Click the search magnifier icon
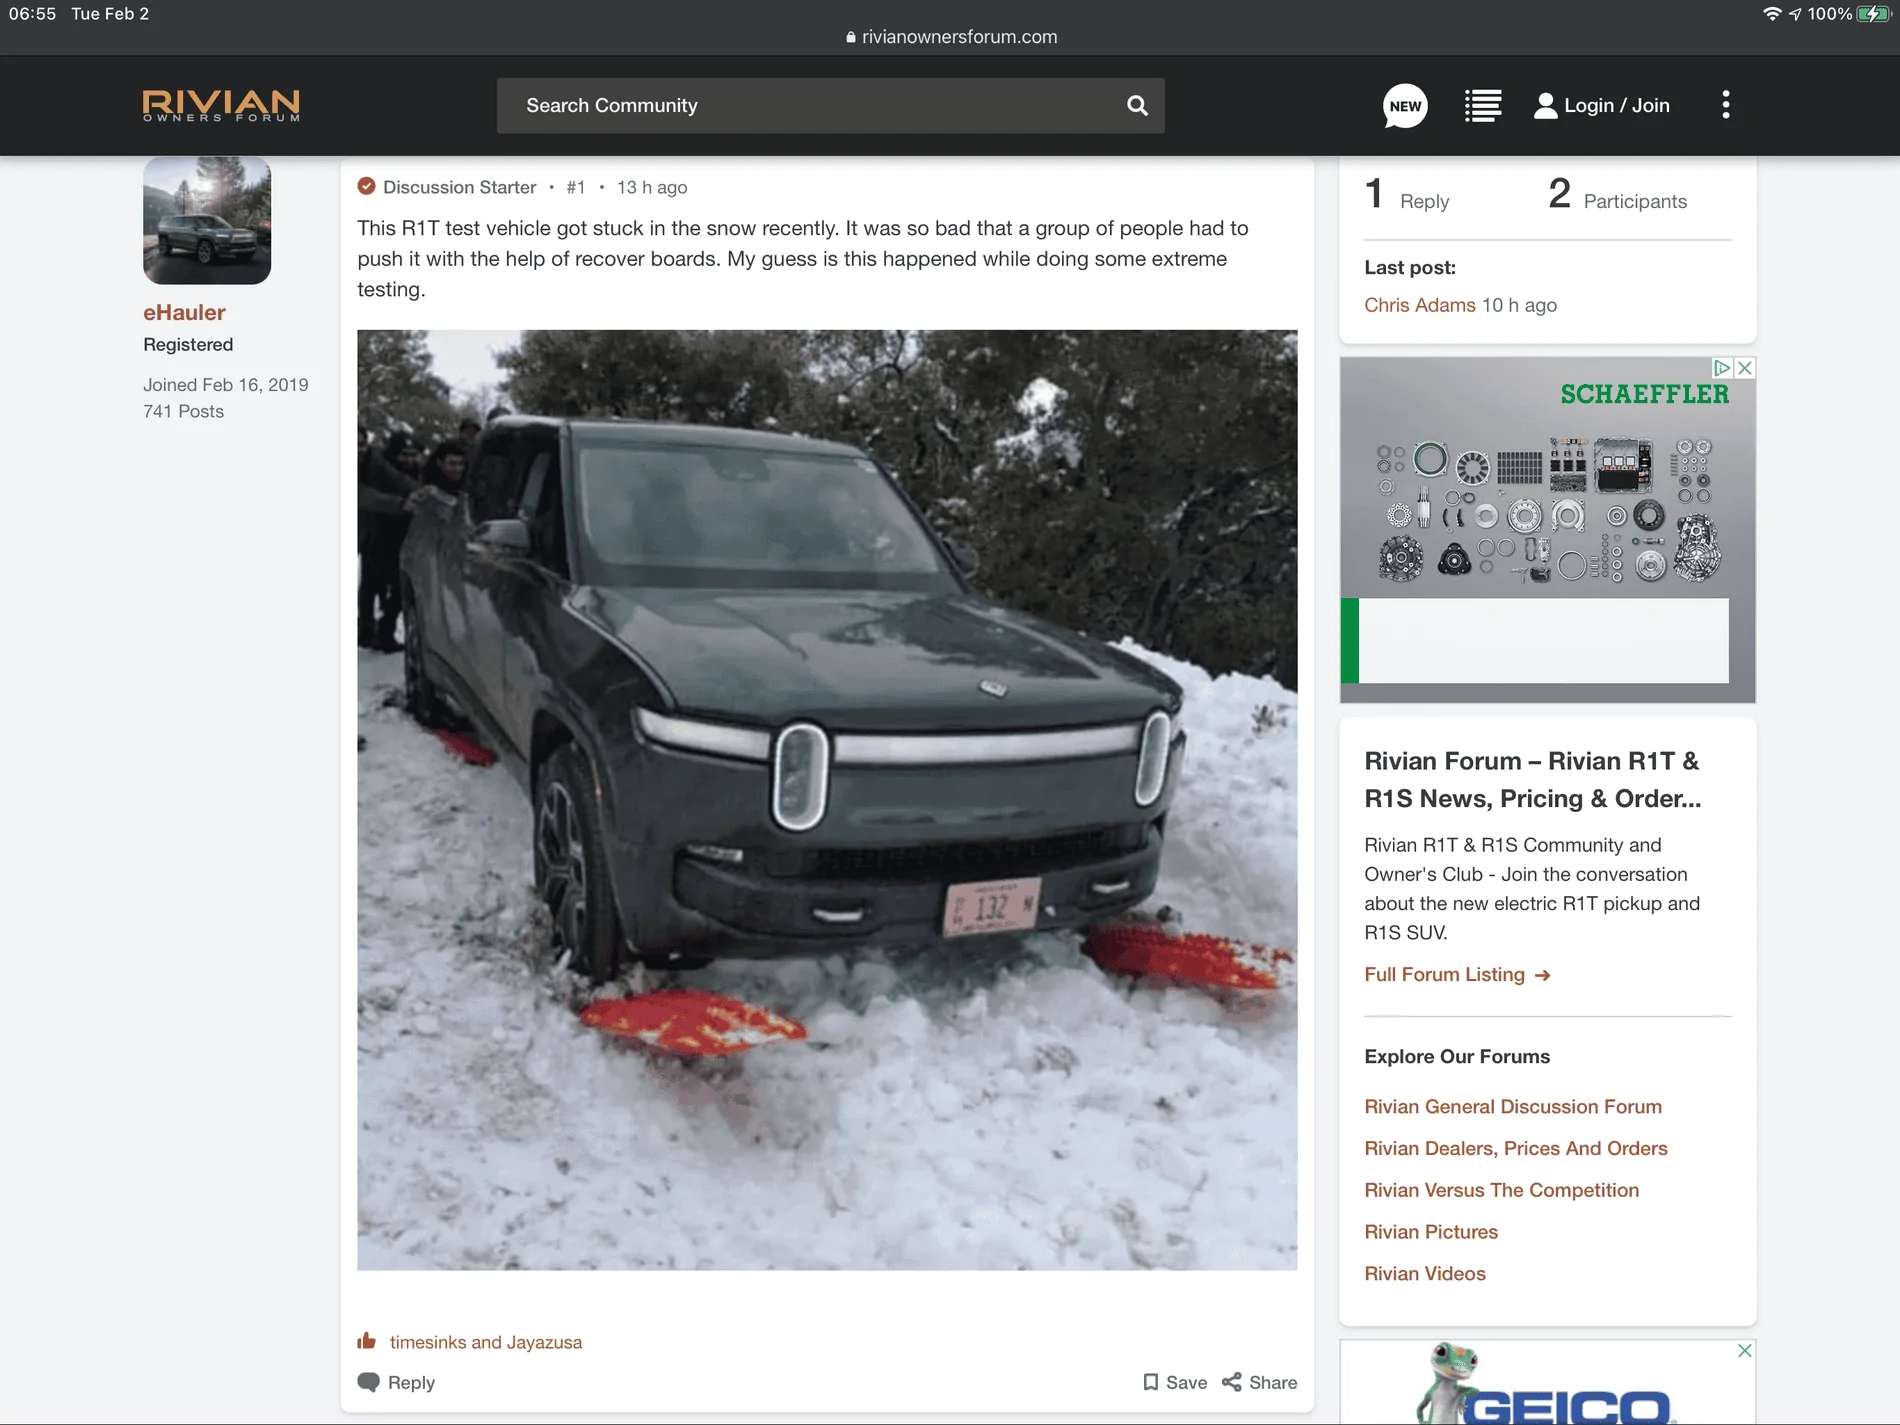This screenshot has width=1900, height=1425. click(1137, 105)
